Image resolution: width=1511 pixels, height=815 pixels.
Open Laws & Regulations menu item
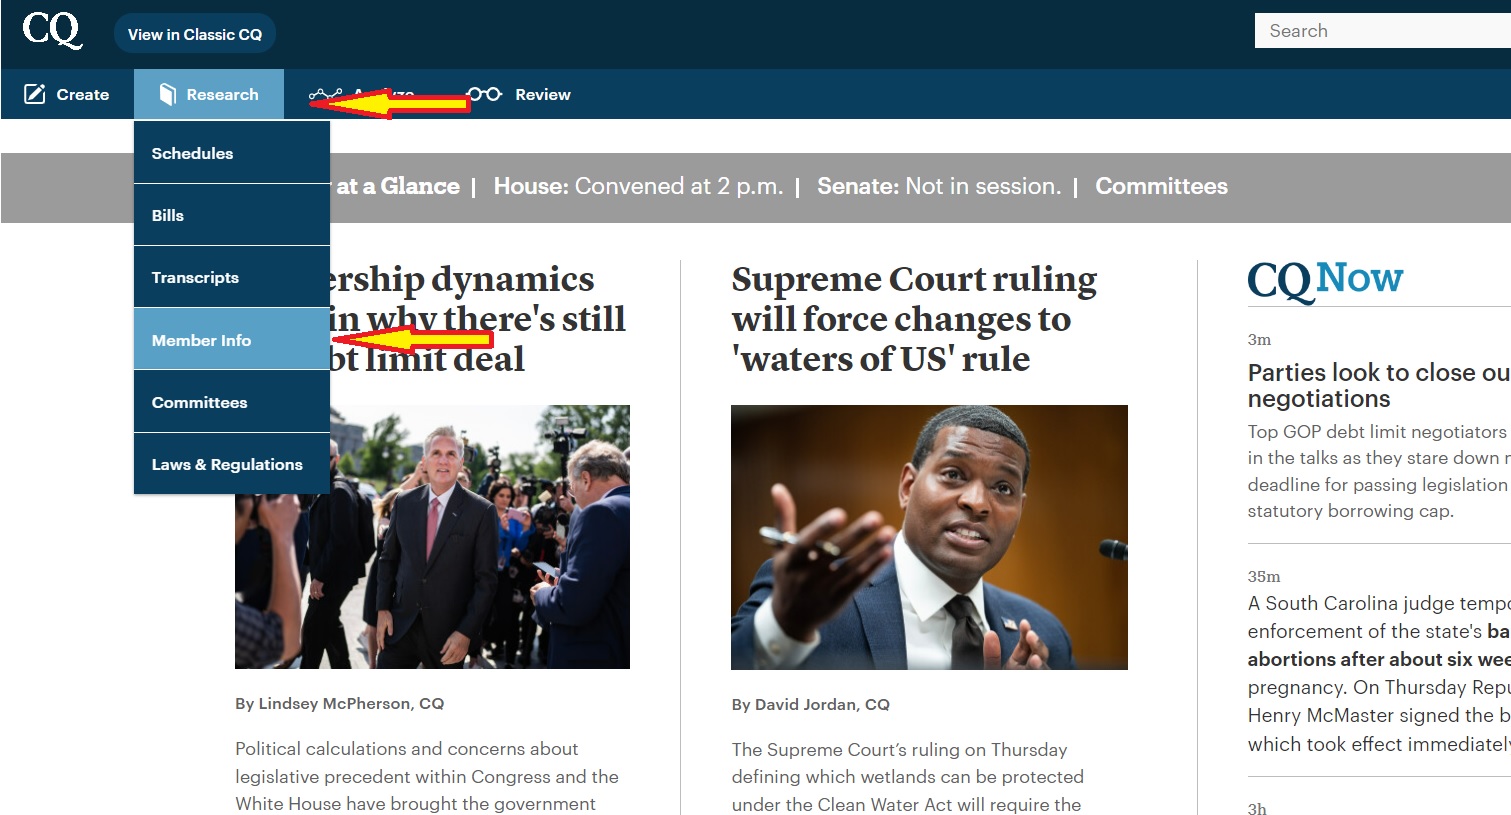[232, 464]
